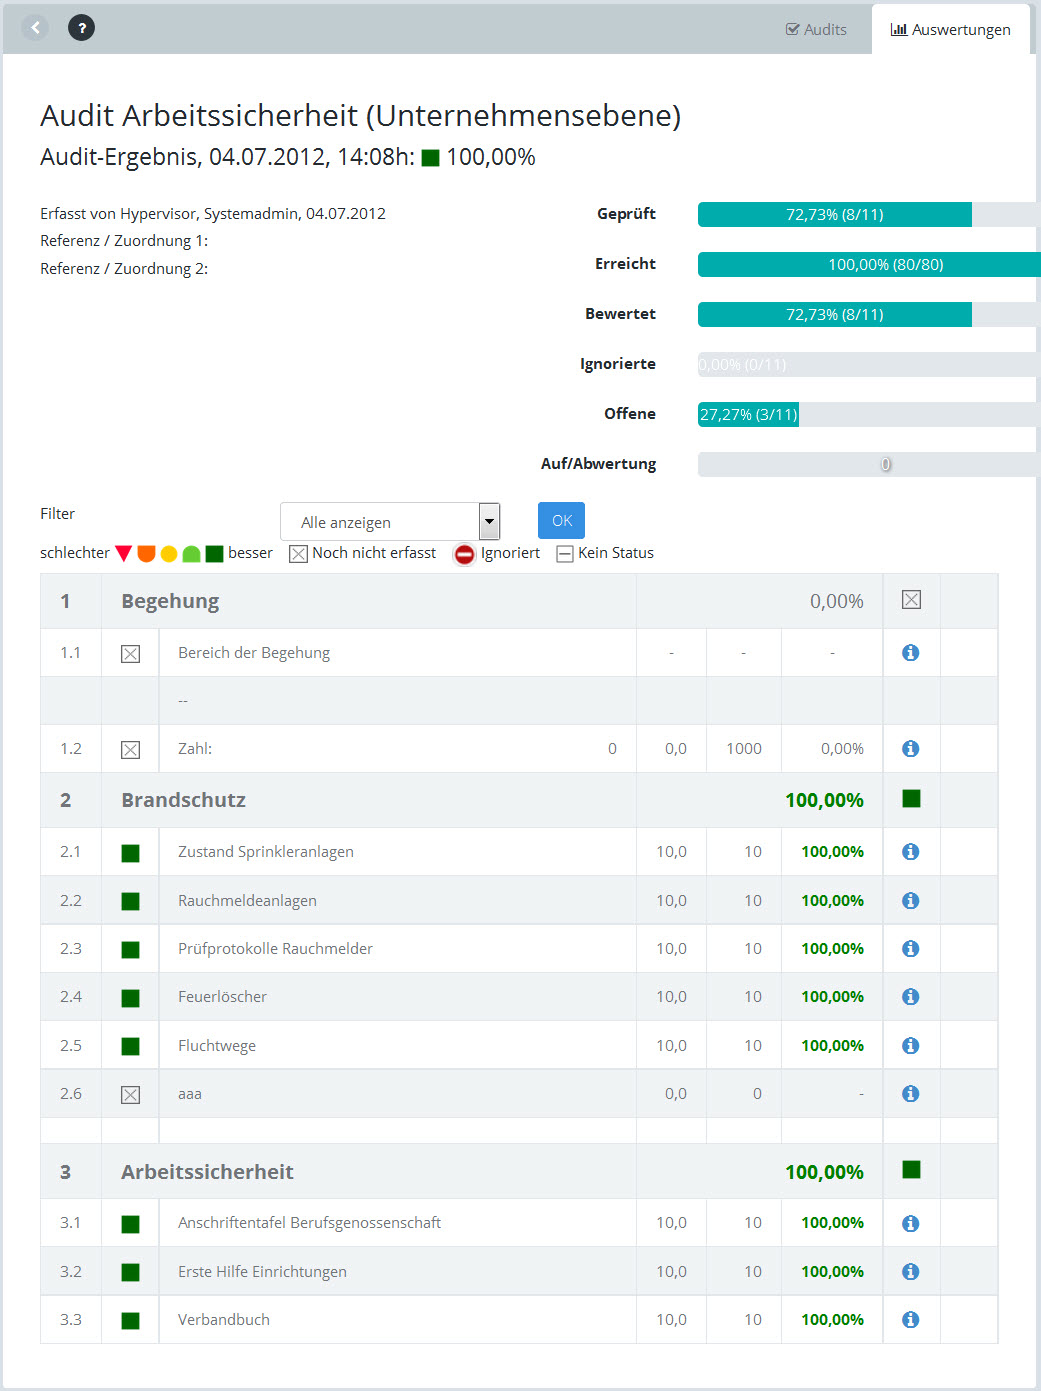The image size is (1041, 1391).
Task: Collapse the Arbeitssicherheit section header
Action: click(x=207, y=1172)
